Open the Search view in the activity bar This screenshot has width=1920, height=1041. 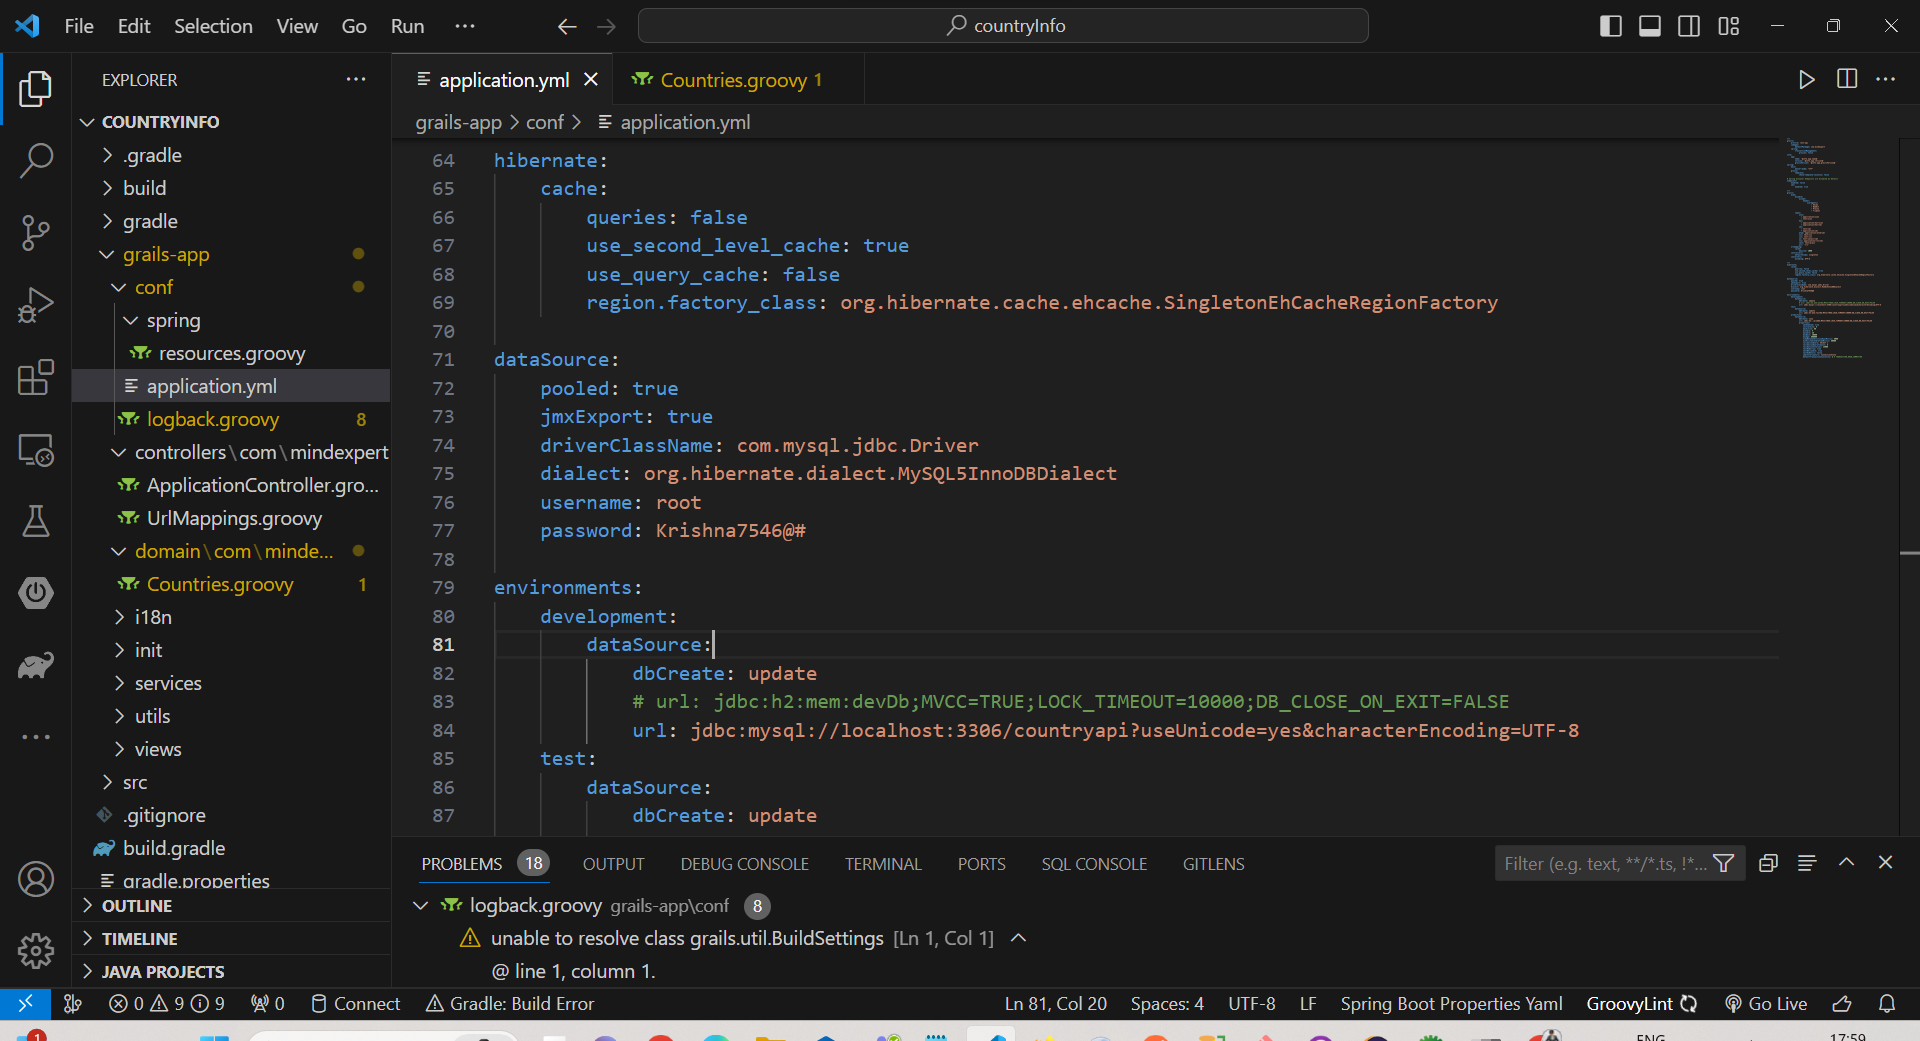point(36,160)
